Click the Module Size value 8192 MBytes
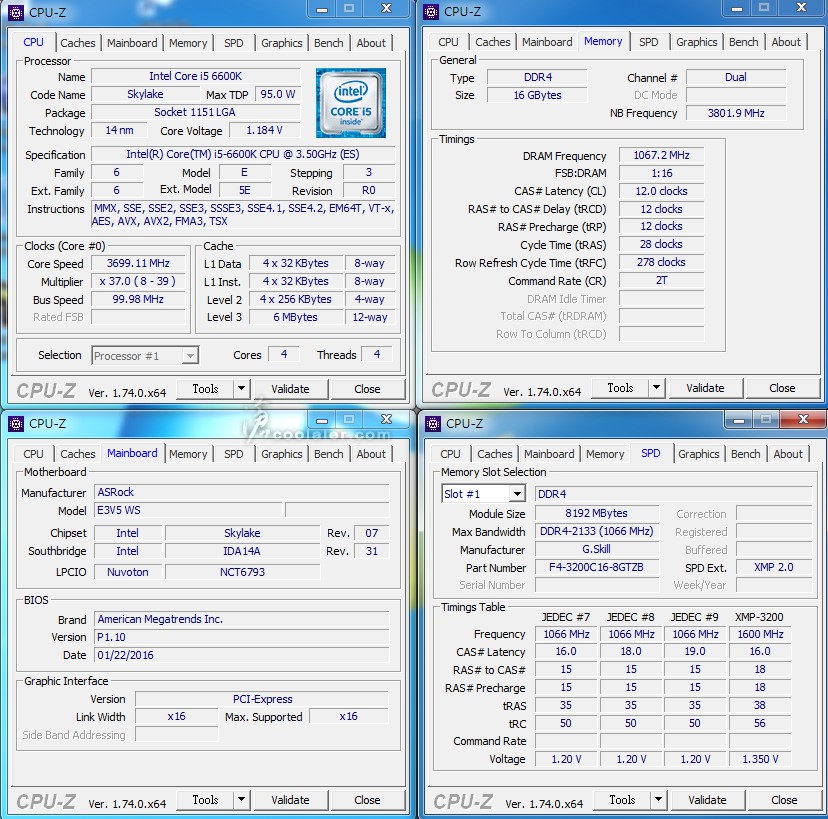The image size is (828, 819). tap(597, 513)
